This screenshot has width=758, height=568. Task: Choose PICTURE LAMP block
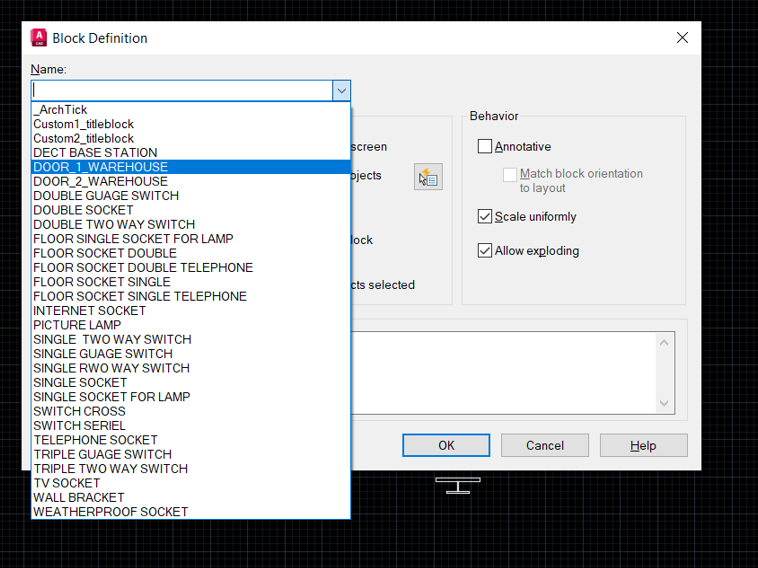(x=191, y=325)
